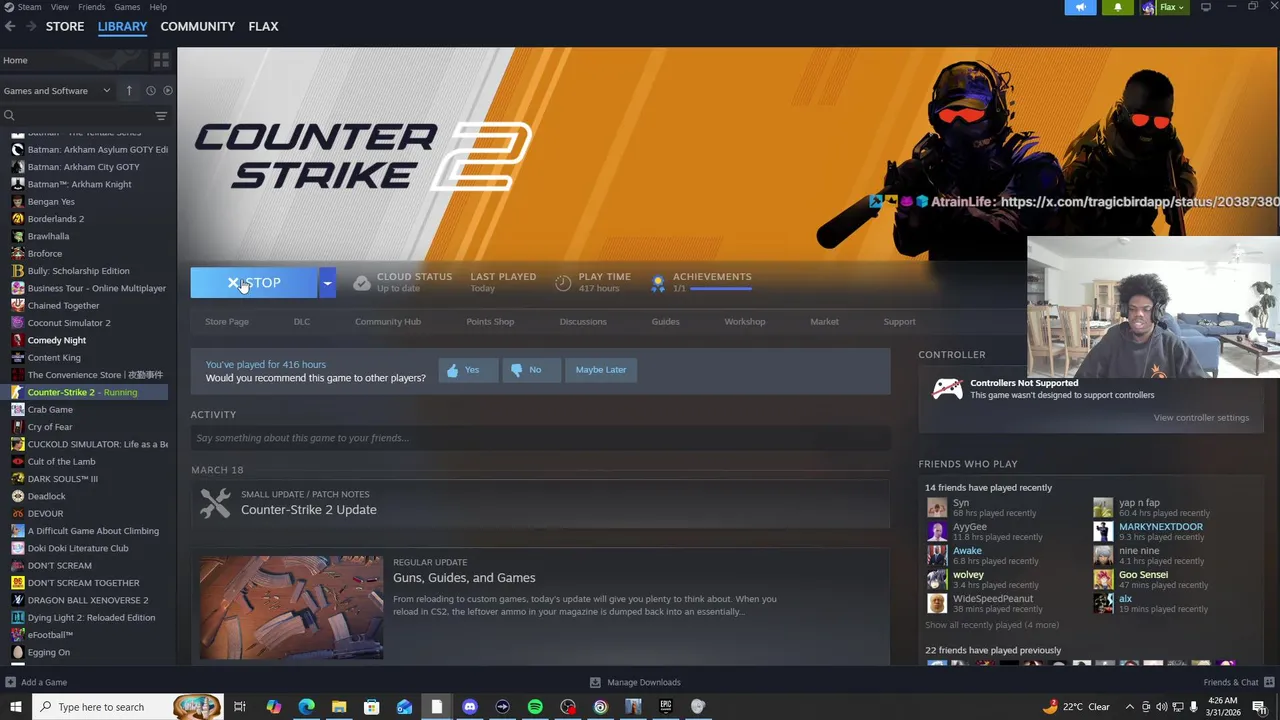Open the Guns, Guides, and Games thumbnail
Image resolution: width=1280 pixels, height=720 pixels.
coord(291,607)
